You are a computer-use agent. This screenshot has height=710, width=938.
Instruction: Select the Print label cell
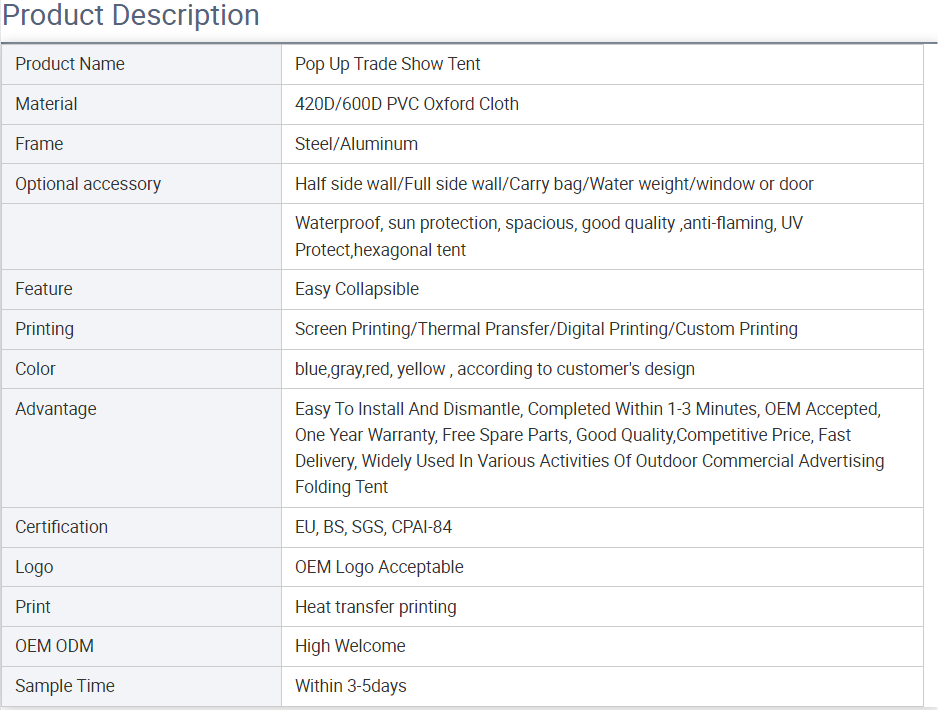click(141, 607)
